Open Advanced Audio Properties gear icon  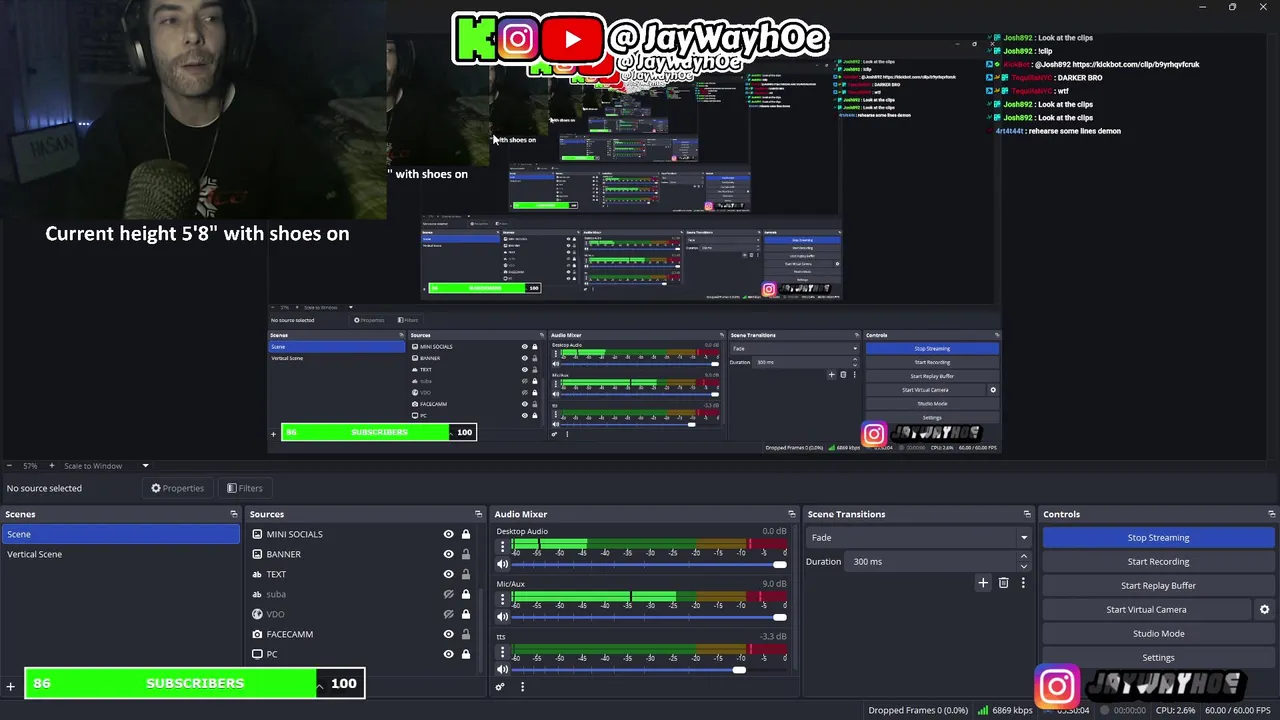pos(500,686)
